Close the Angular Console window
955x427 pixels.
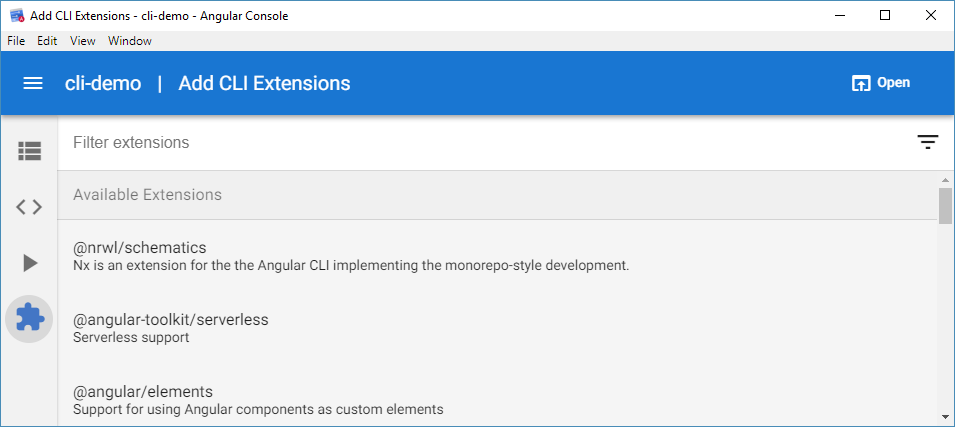coord(931,16)
